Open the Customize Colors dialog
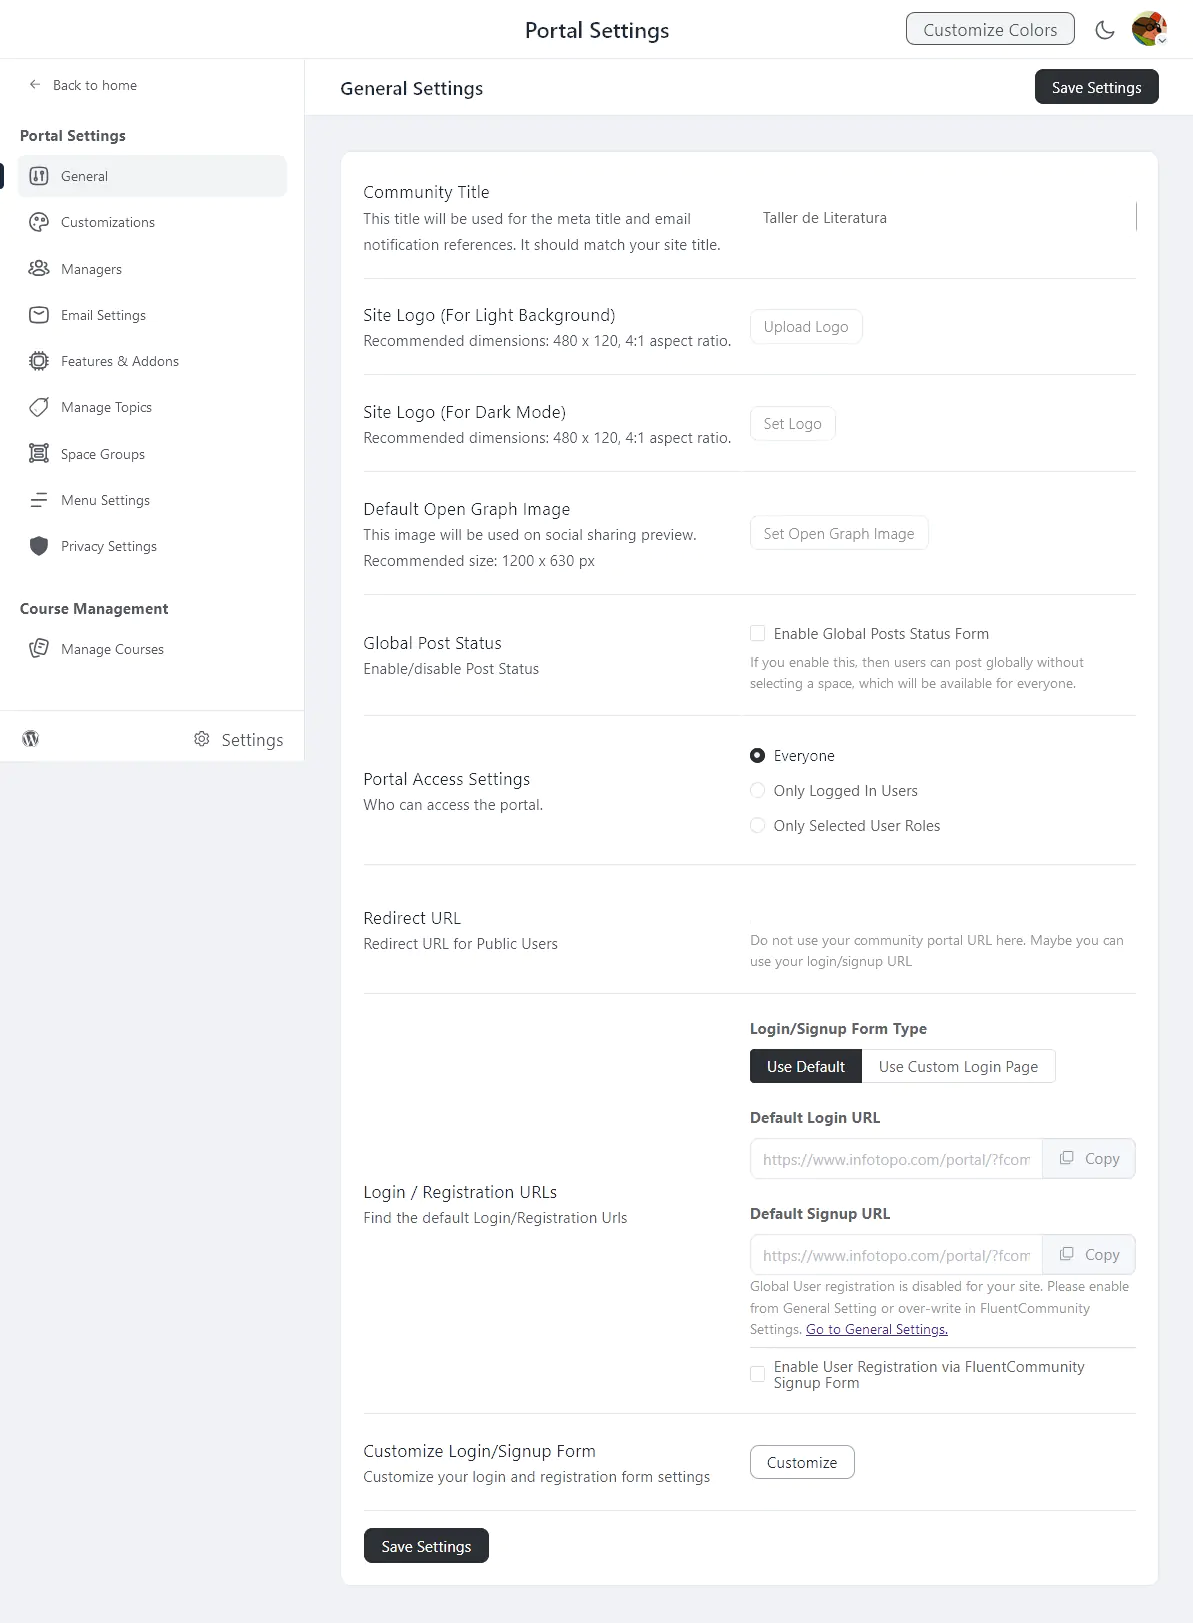This screenshot has height=1623, width=1193. click(x=989, y=29)
